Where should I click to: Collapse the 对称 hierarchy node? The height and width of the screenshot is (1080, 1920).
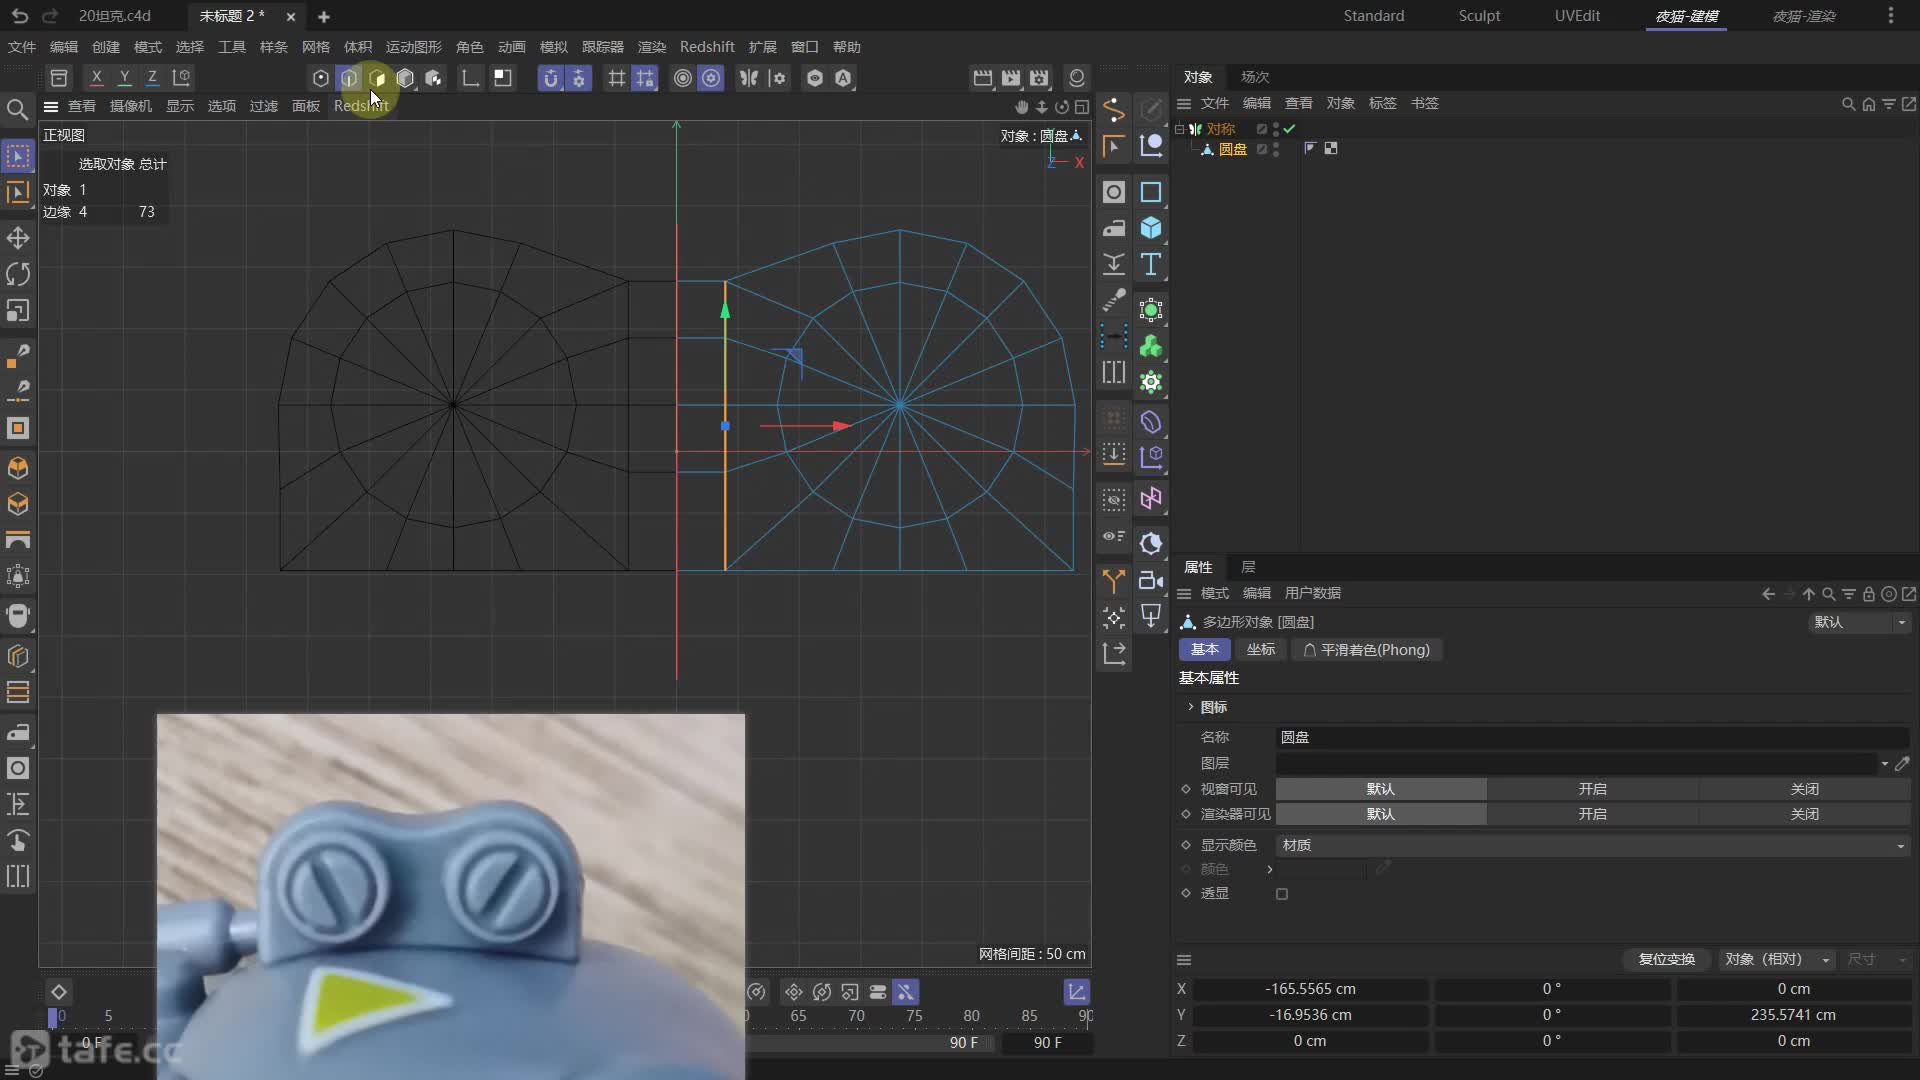[1180, 129]
